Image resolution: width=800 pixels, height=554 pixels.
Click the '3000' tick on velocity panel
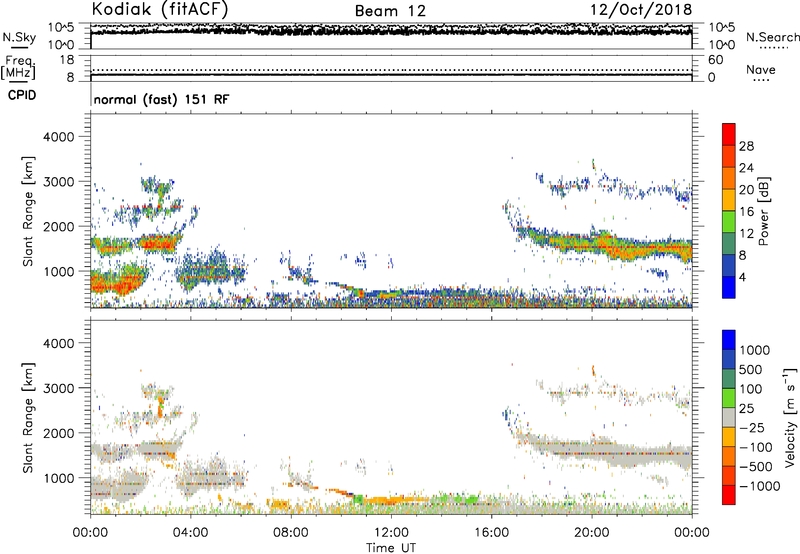coord(58,388)
